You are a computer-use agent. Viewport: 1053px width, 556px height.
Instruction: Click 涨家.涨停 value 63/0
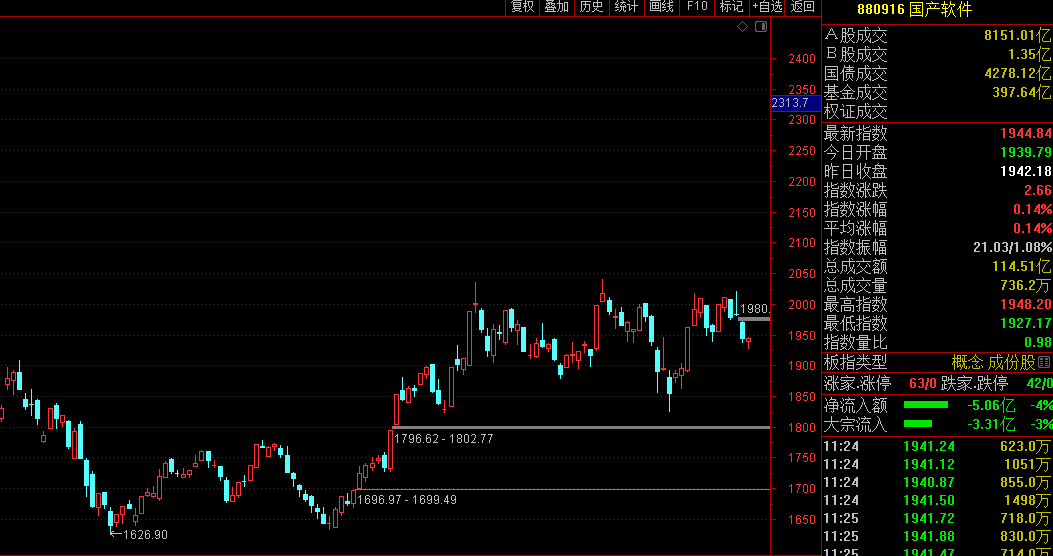point(923,384)
